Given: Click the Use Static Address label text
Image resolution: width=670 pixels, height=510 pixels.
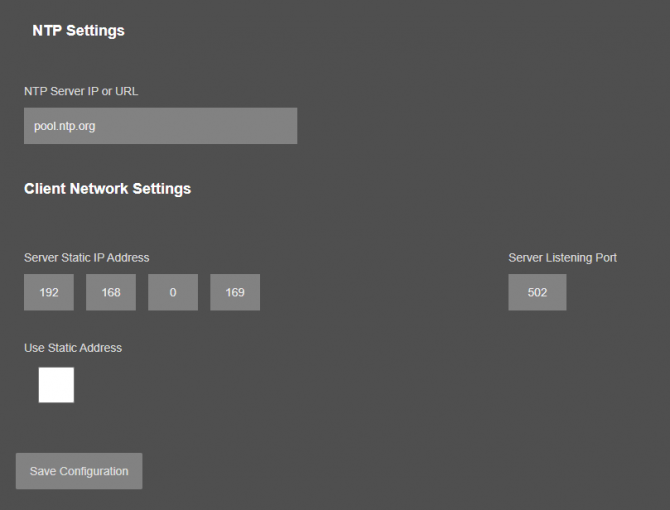Looking at the screenshot, I should coord(73,348).
